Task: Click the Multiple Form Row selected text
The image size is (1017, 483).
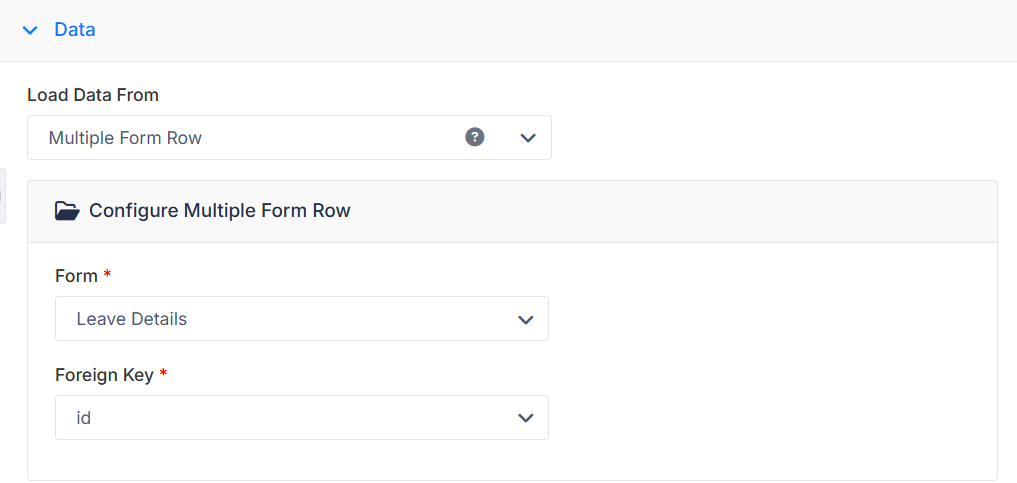Action: pyautogui.click(x=125, y=138)
